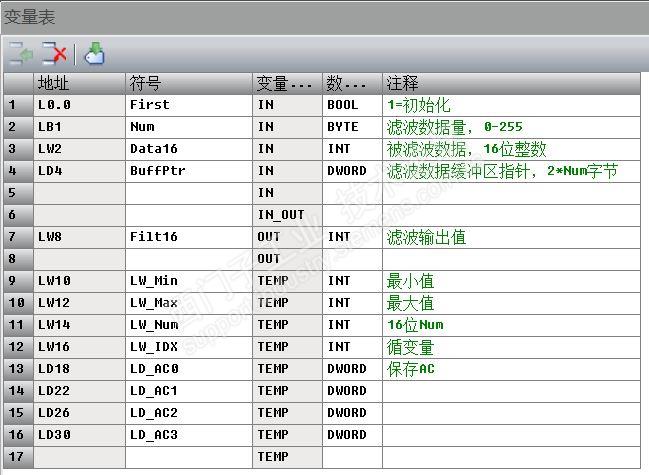This screenshot has height=475, width=649.
Task: Click the symbol cell 'LD_AC2'
Action: pyautogui.click(x=189, y=413)
